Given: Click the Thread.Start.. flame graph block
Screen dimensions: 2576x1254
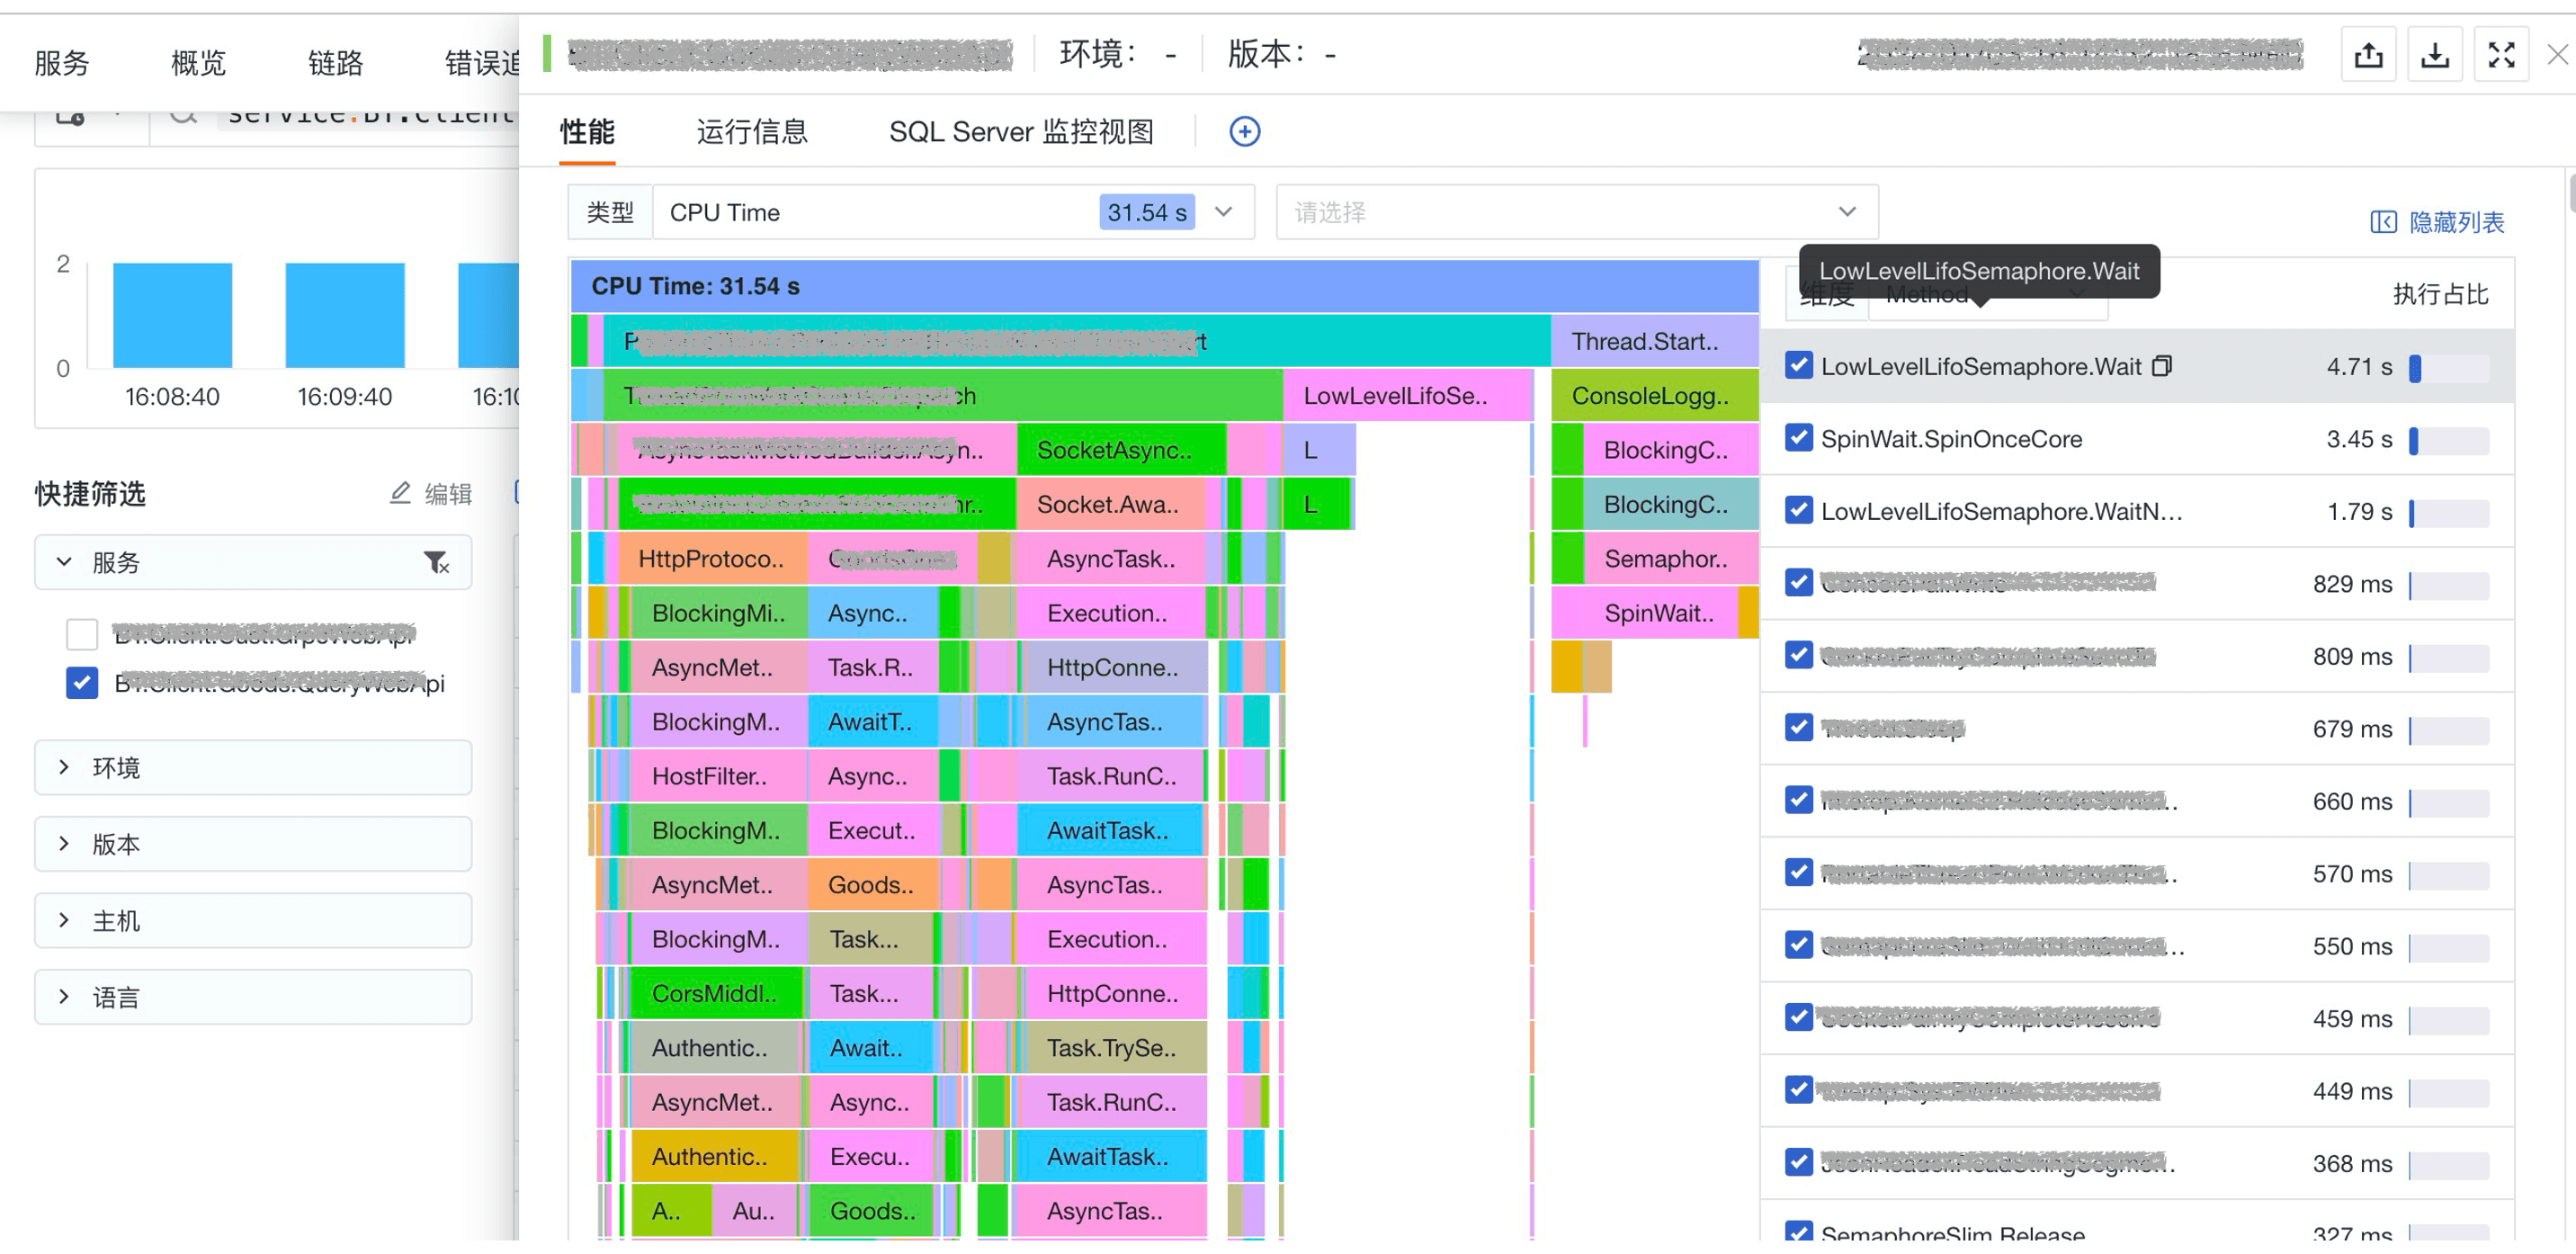Looking at the screenshot, I should point(1654,341).
